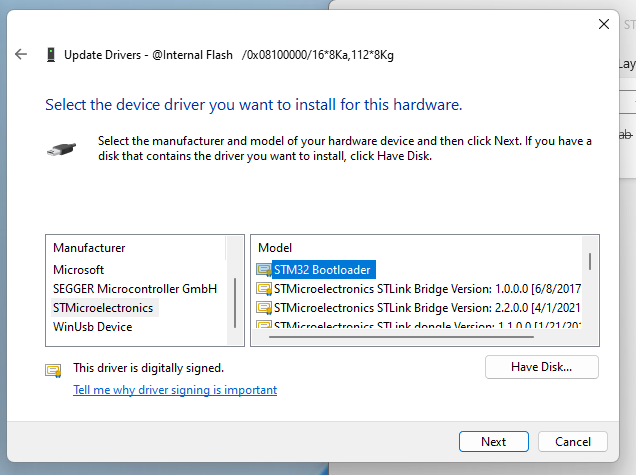Screen dimensions: 636x475
Task: Choose STMicroelectronics in the Manufacturer list
Action: (x=103, y=308)
